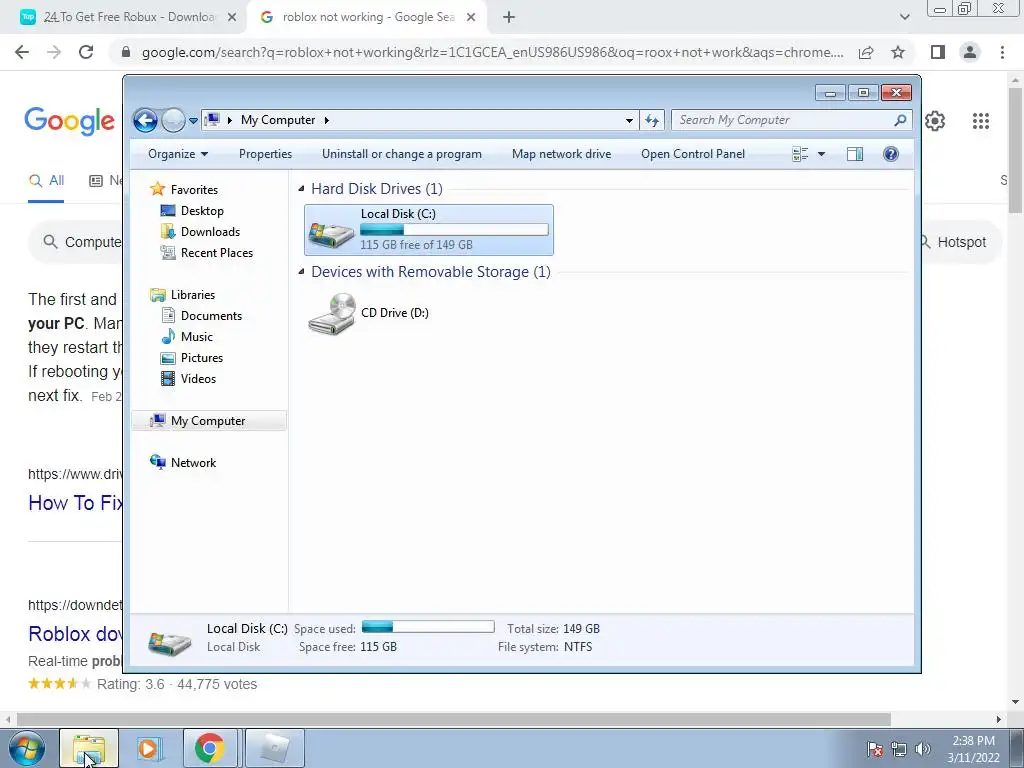Select Recent Places in navigation pane
Image resolution: width=1024 pixels, height=768 pixels.
click(x=216, y=253)
